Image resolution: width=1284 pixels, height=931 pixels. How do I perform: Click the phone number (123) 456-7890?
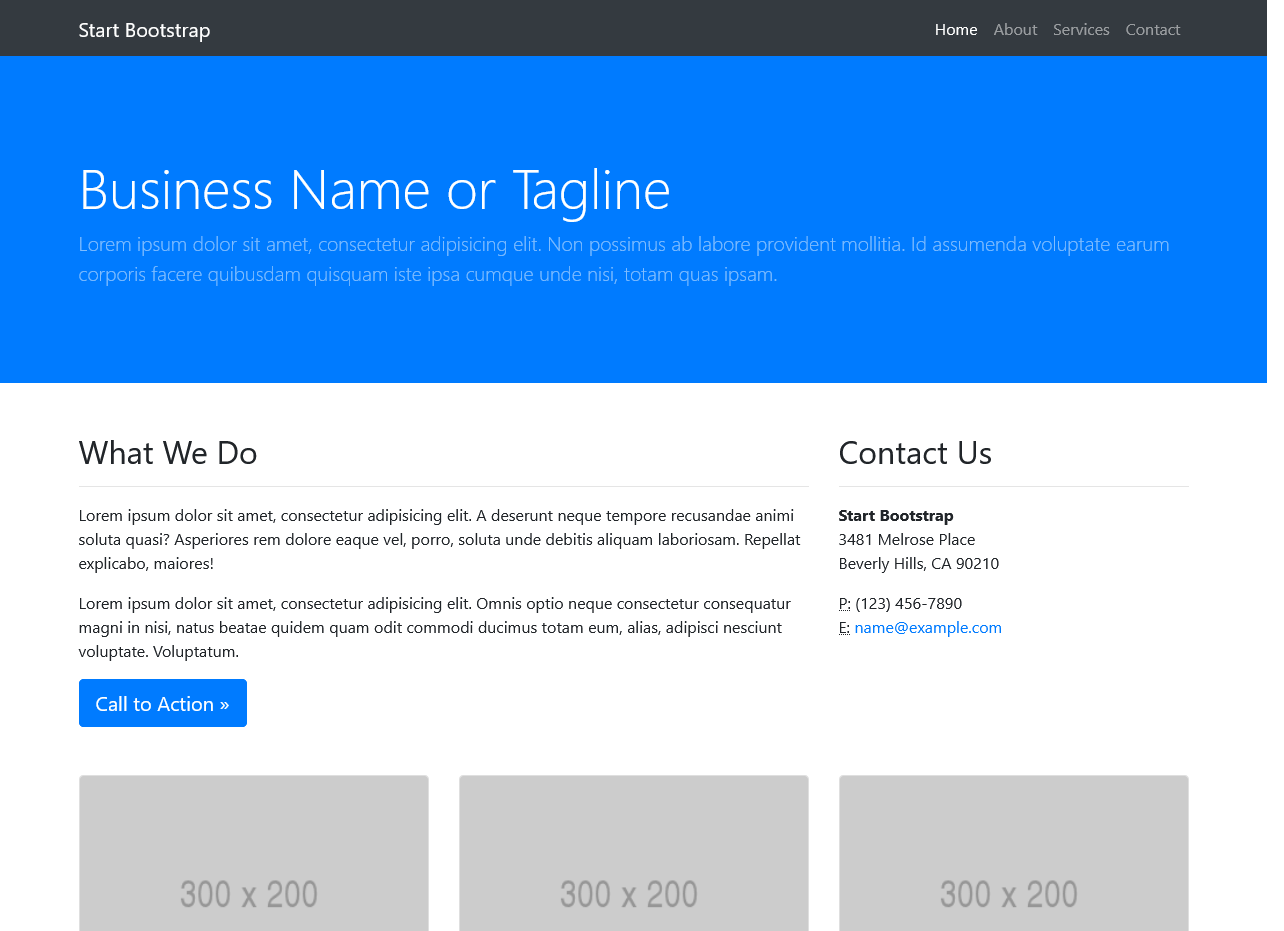tap(908, 603)
